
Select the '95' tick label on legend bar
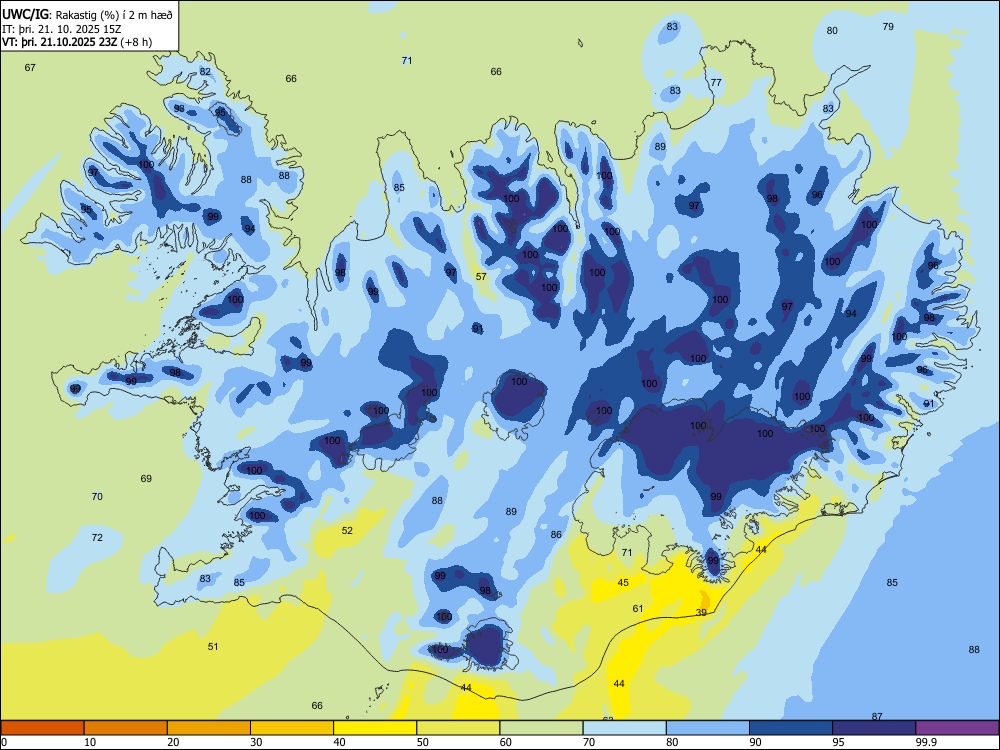tap(838, 742)
